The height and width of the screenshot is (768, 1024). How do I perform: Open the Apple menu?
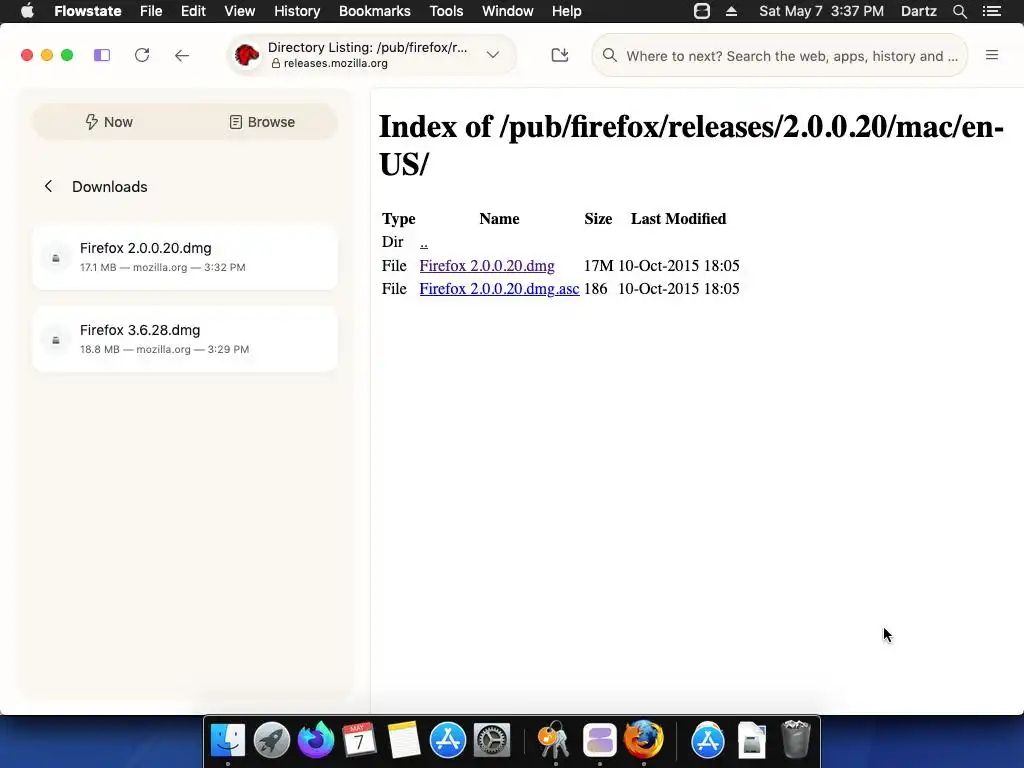[x=27, y=11]
